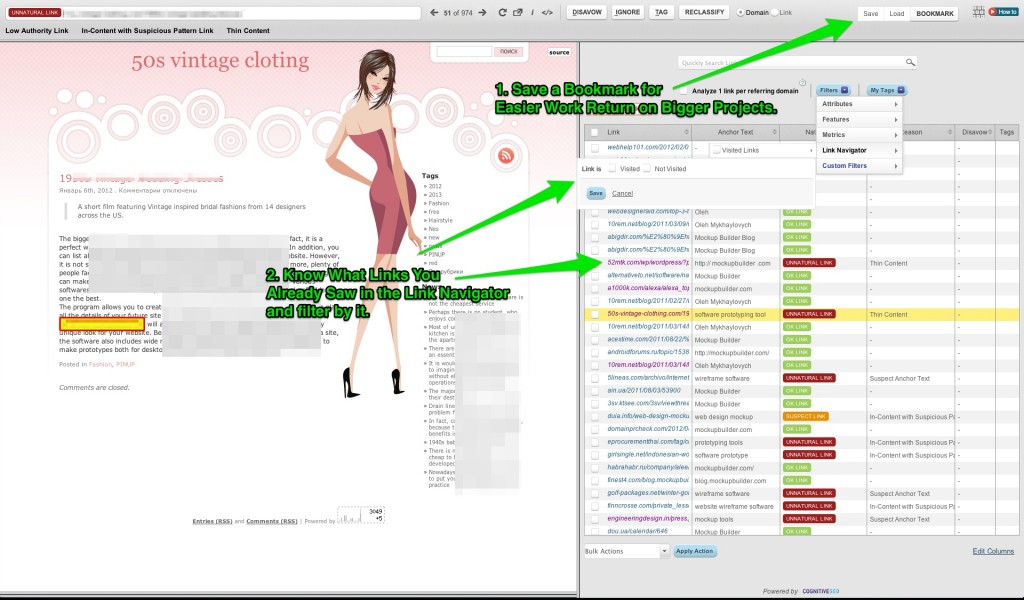1024x600 pixels.
Task: Check Analyze 1 link per referring domain
Action: pos(684,91)
